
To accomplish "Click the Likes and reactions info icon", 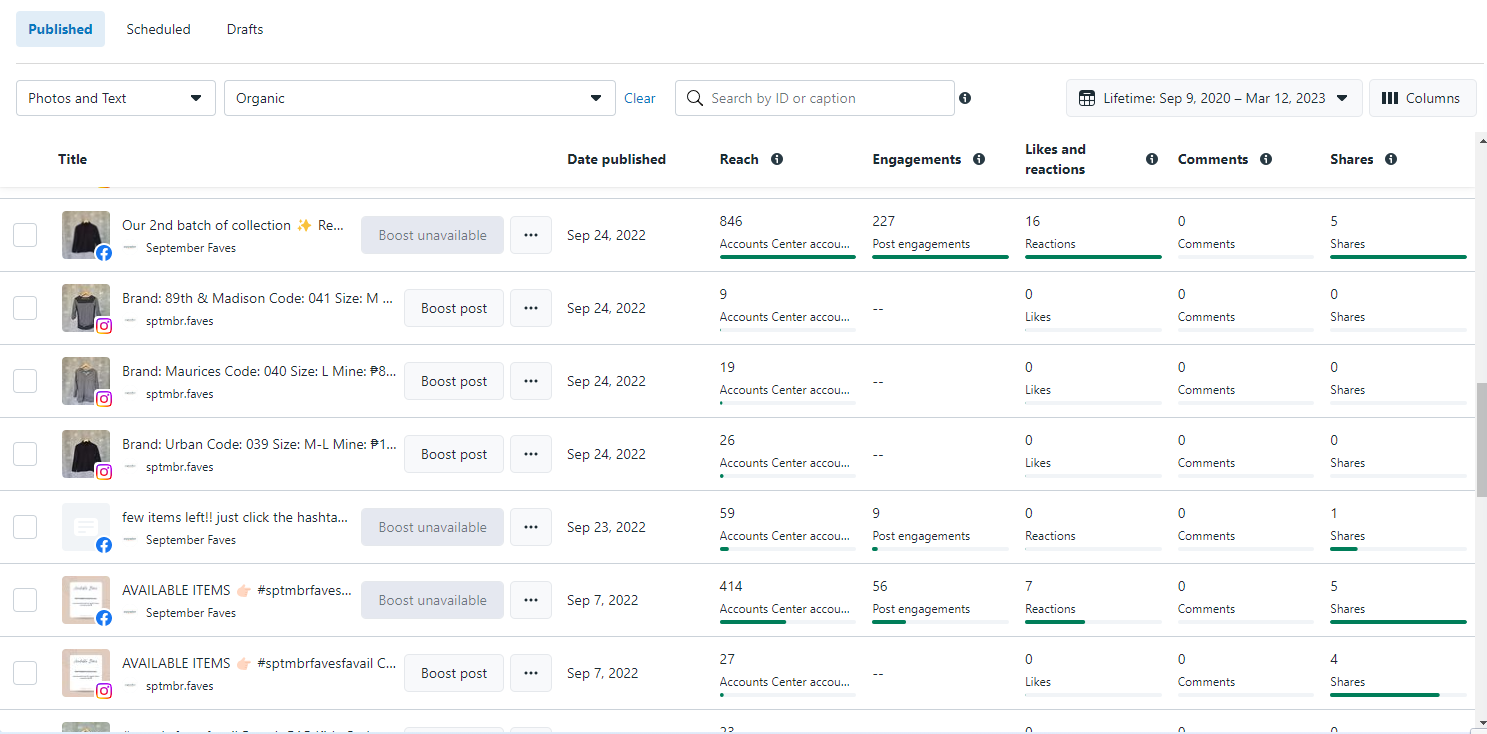I will coord(1152,160).
